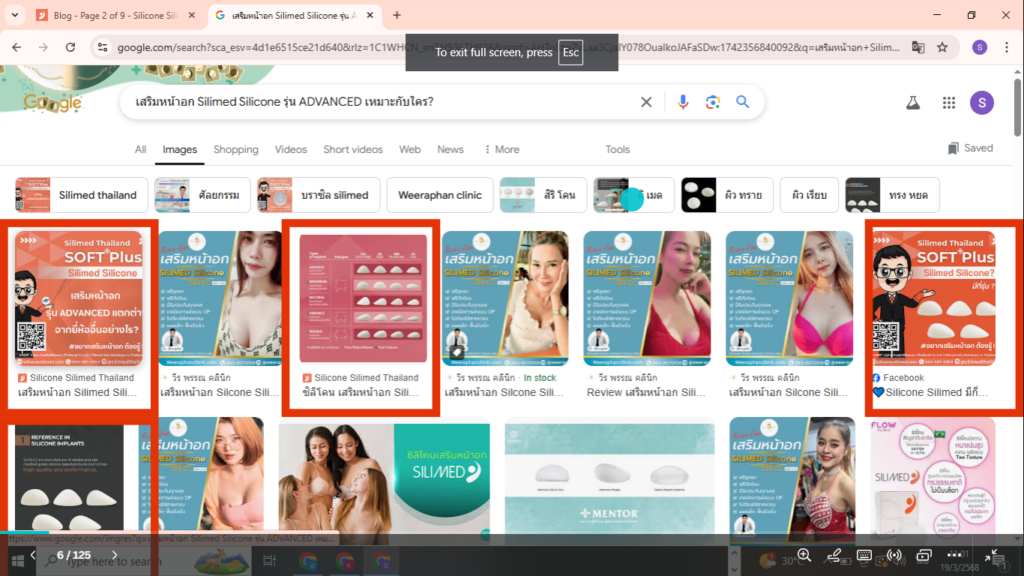Open Search Labs flask icon
This screenshot has height=576, width=1024.
[912, 103]
